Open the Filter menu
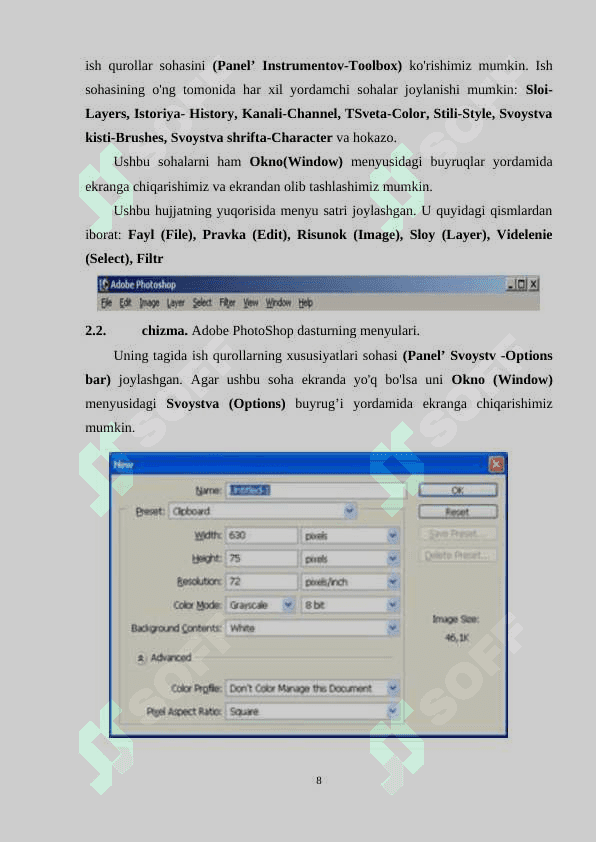The image size is (596, 842). [227, 303]
